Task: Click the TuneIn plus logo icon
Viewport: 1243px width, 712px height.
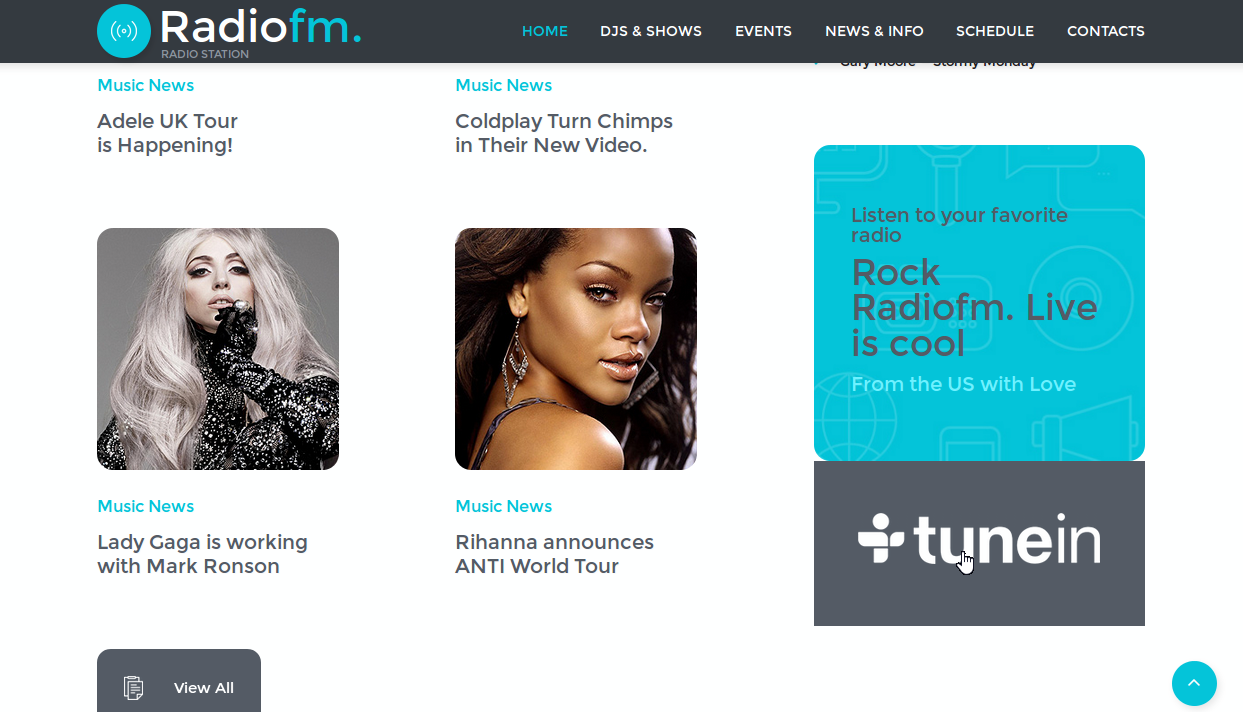Action: click(x=881, y=539)
